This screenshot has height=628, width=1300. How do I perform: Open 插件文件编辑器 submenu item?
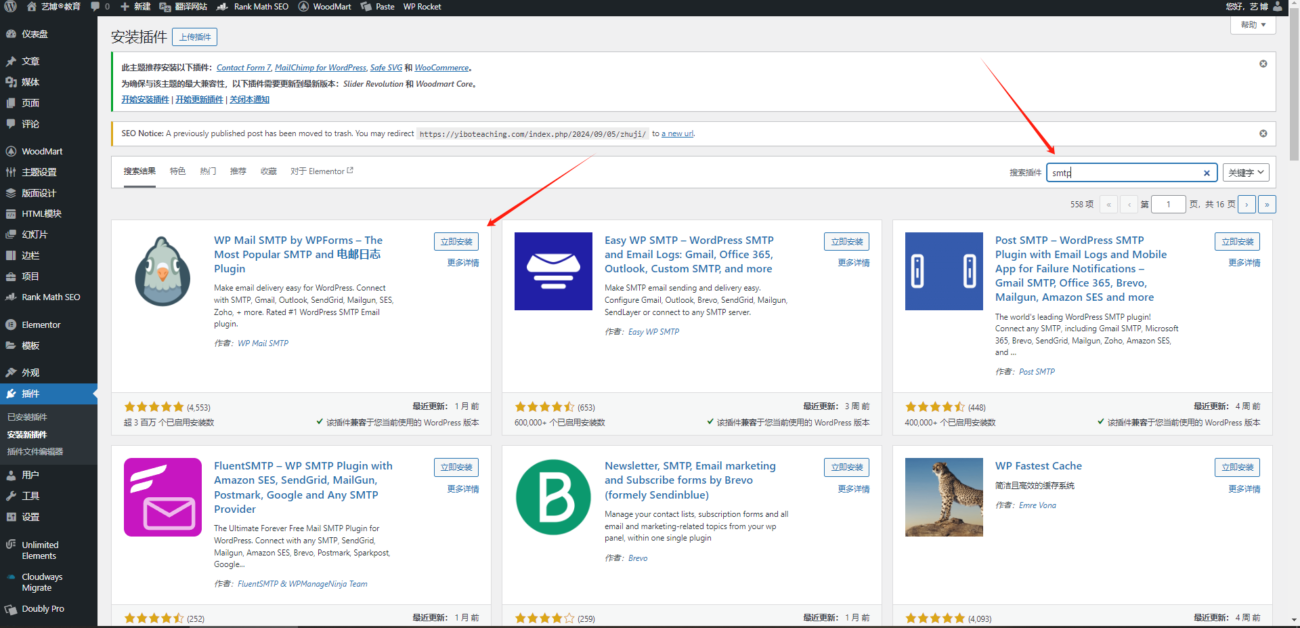(x=35, y=452)
